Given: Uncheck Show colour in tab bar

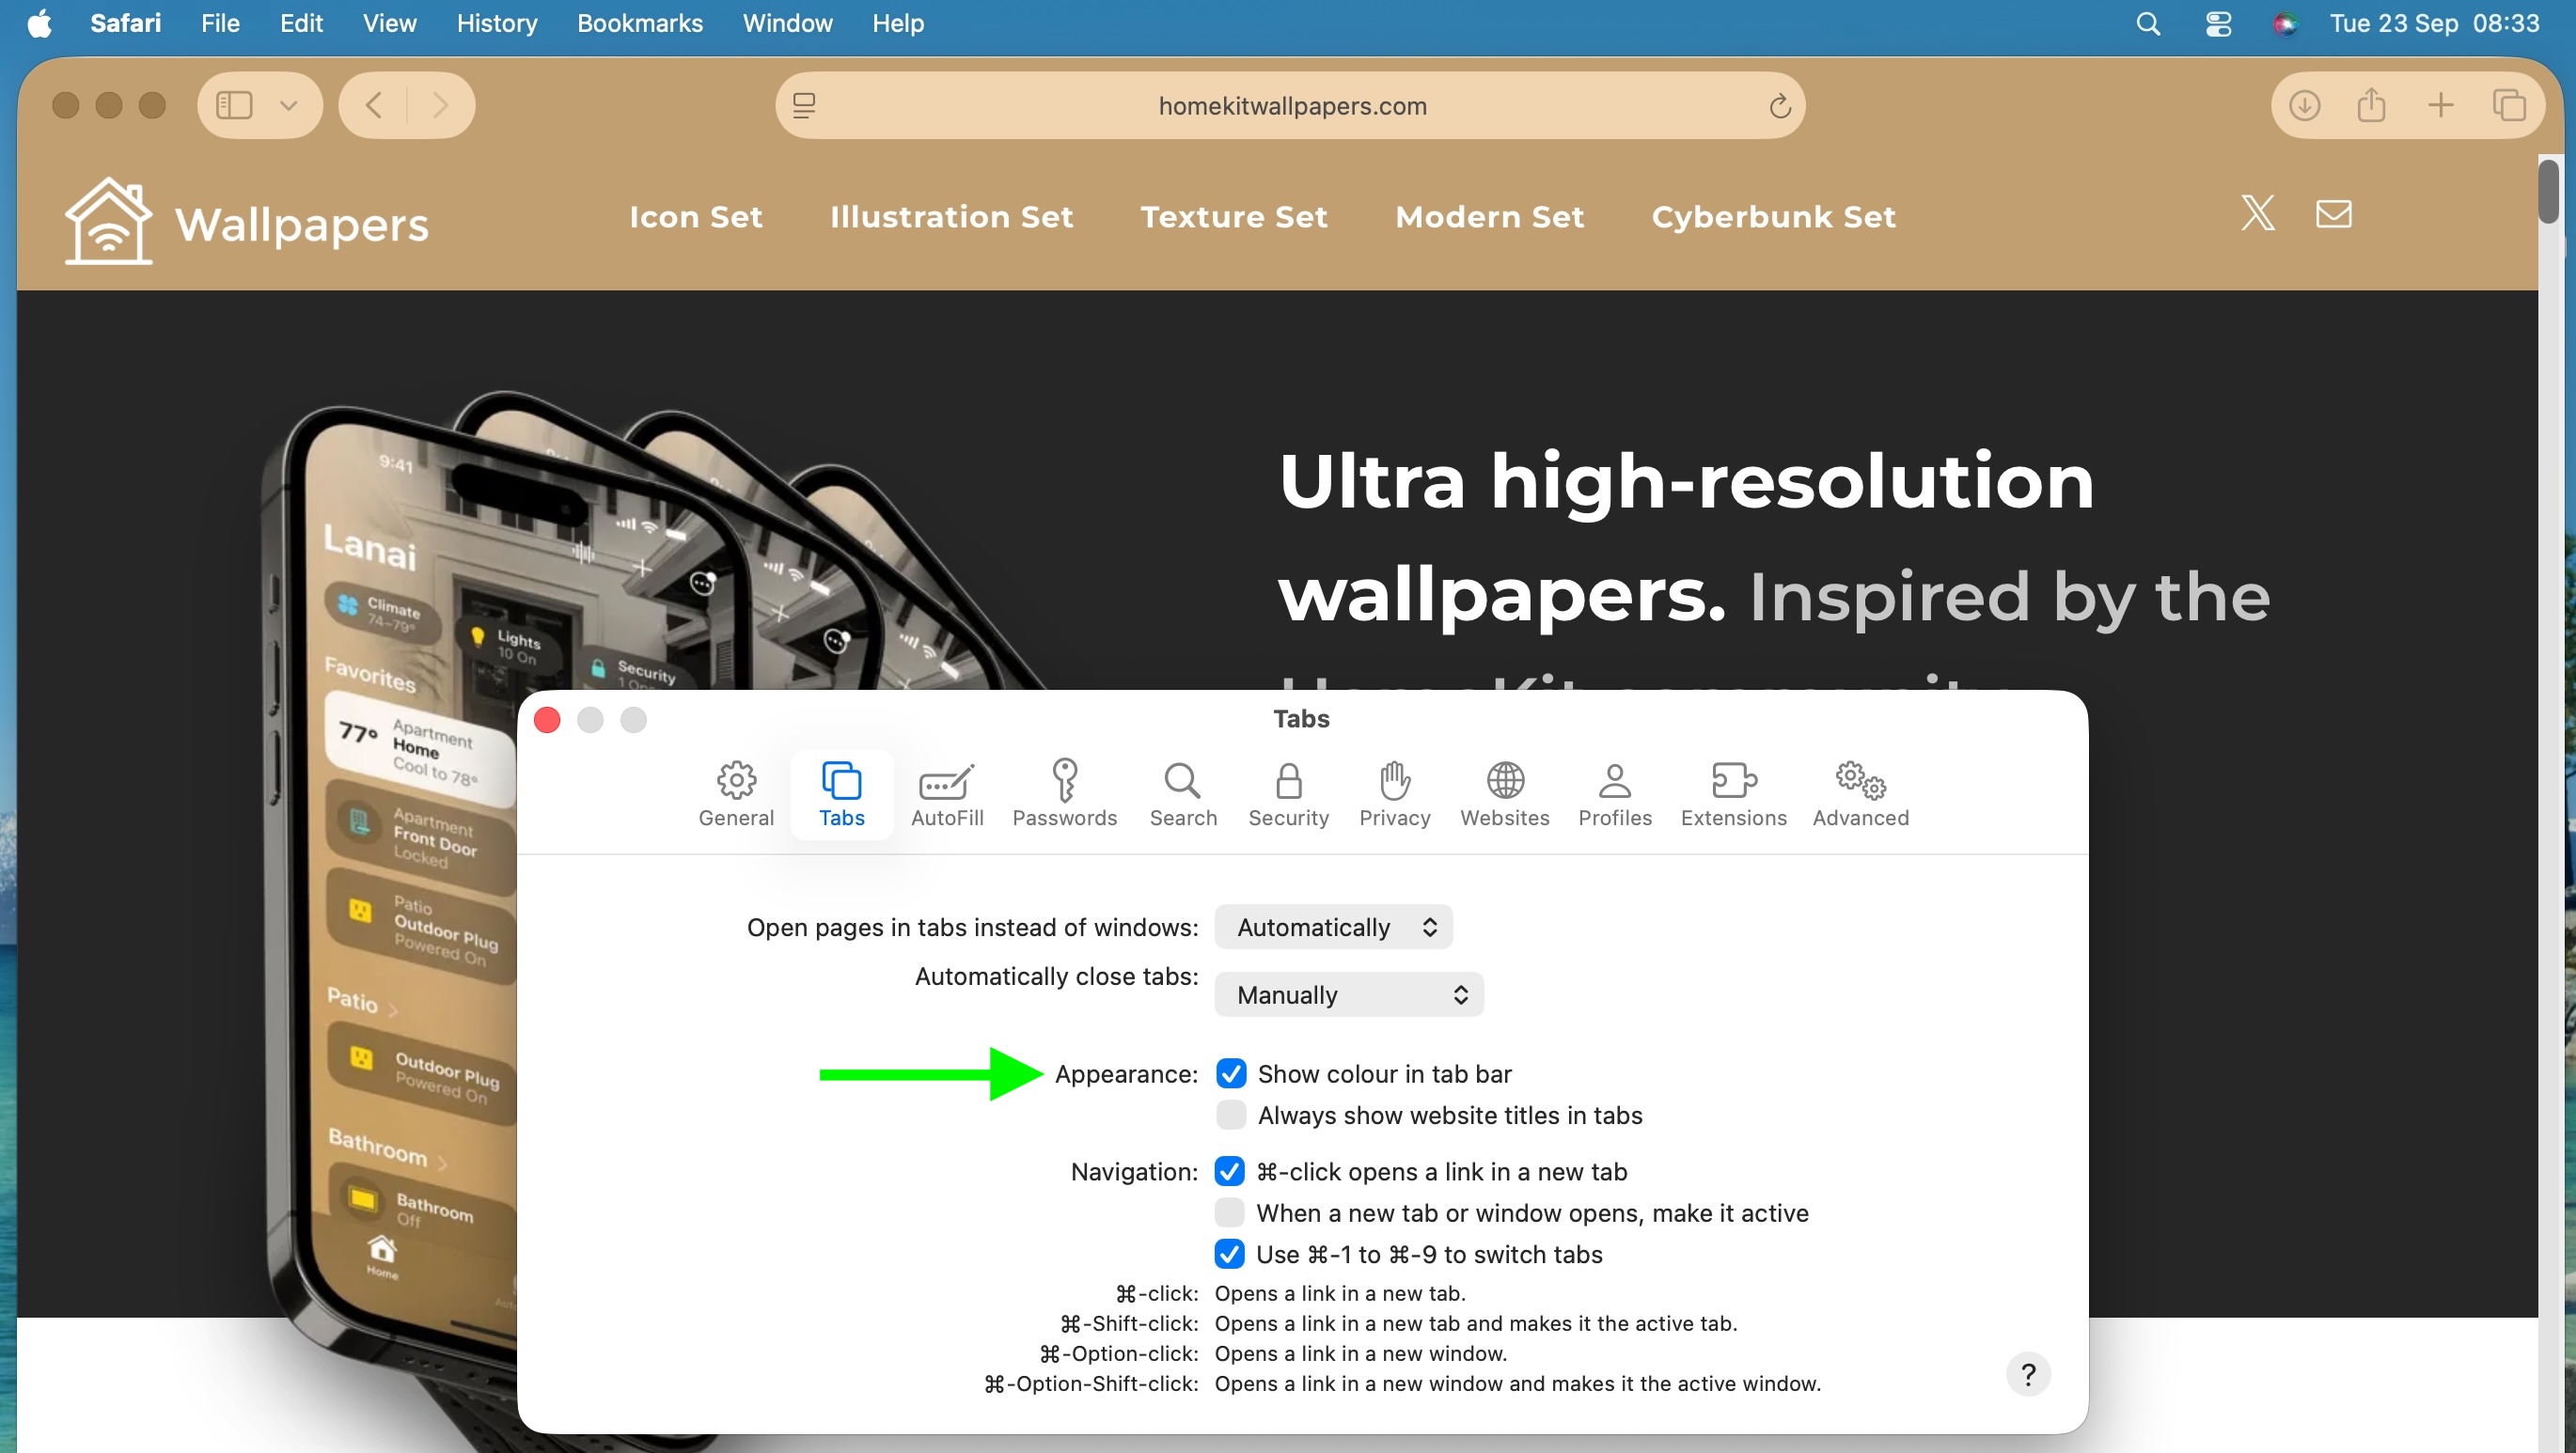Looking at the screenshot, I should (x=1231, y=1073).
